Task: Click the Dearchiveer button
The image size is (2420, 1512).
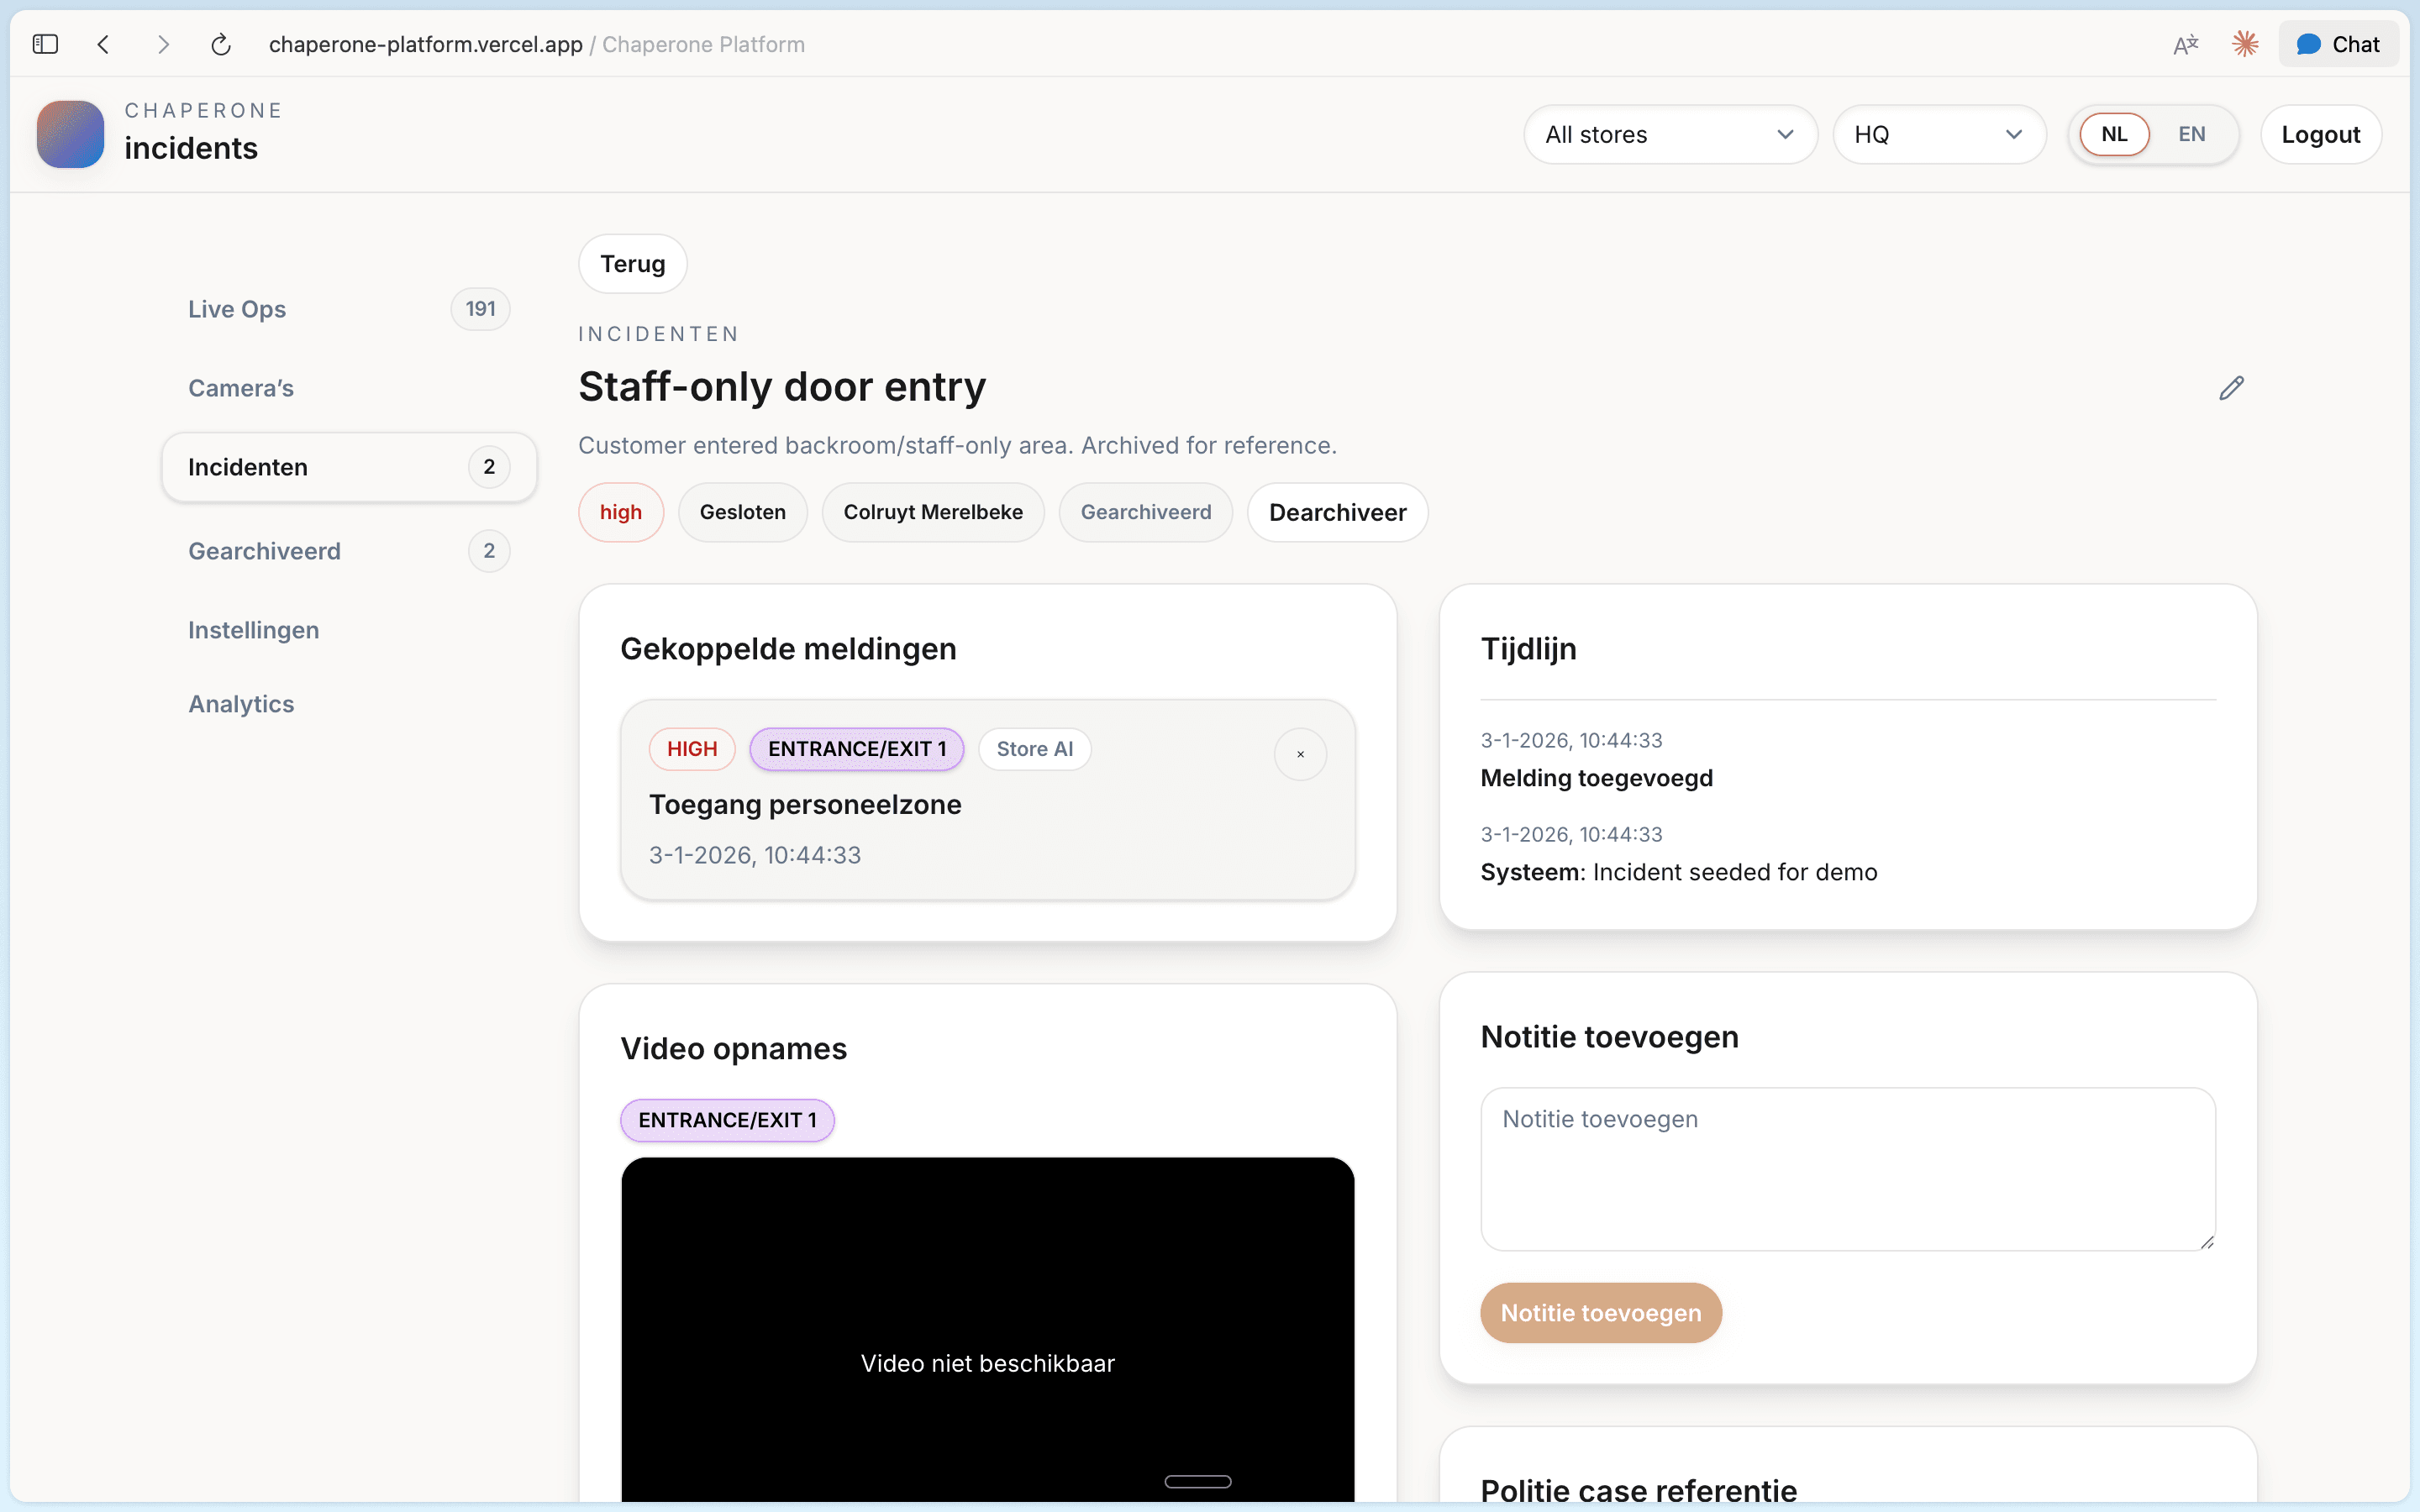Action: (1337, 512)
